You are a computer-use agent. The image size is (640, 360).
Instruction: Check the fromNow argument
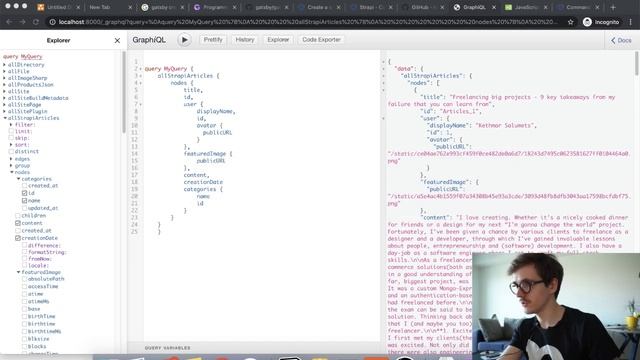pos(24,259)
